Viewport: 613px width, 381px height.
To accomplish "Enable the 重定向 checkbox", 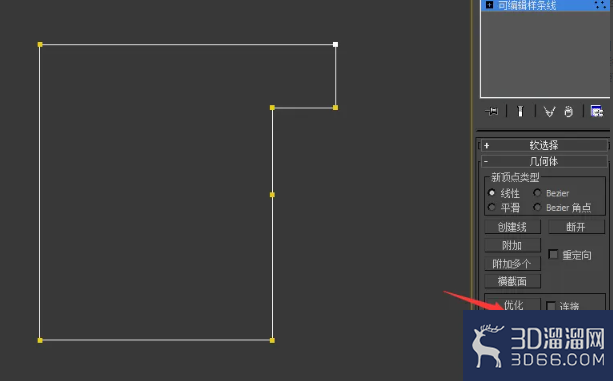I will tap(553, 254).
